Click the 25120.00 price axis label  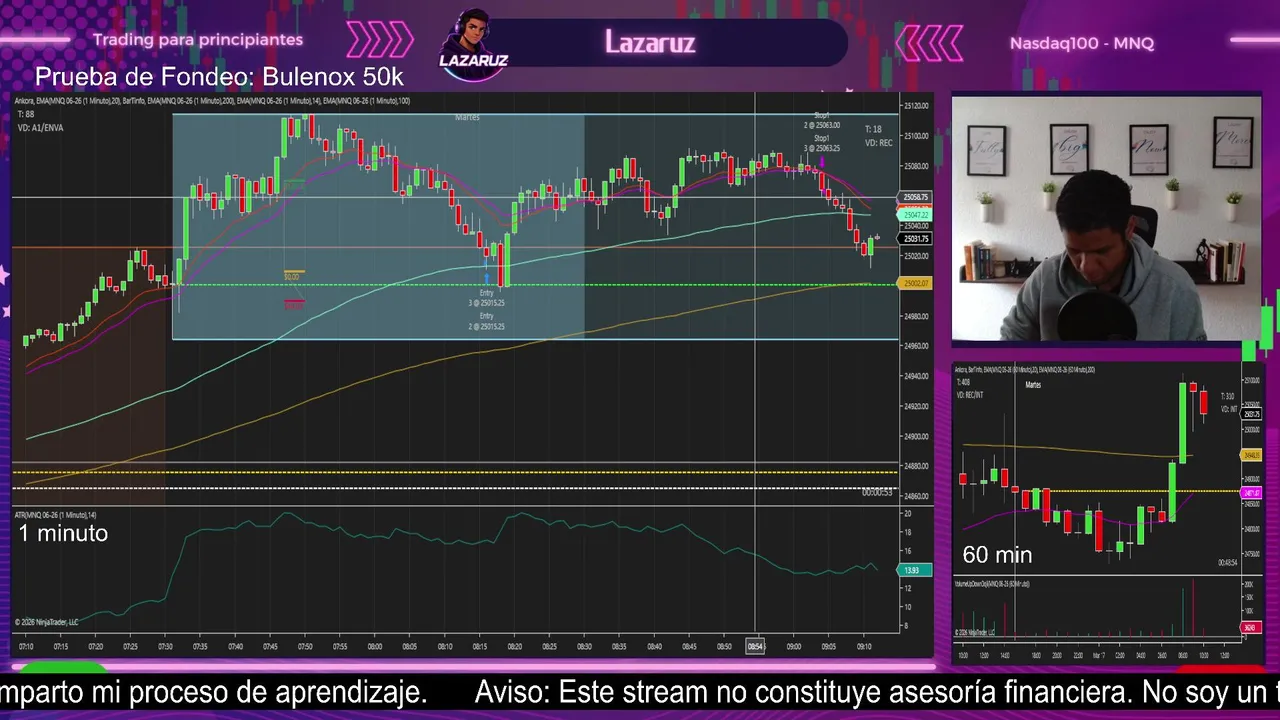915,105
